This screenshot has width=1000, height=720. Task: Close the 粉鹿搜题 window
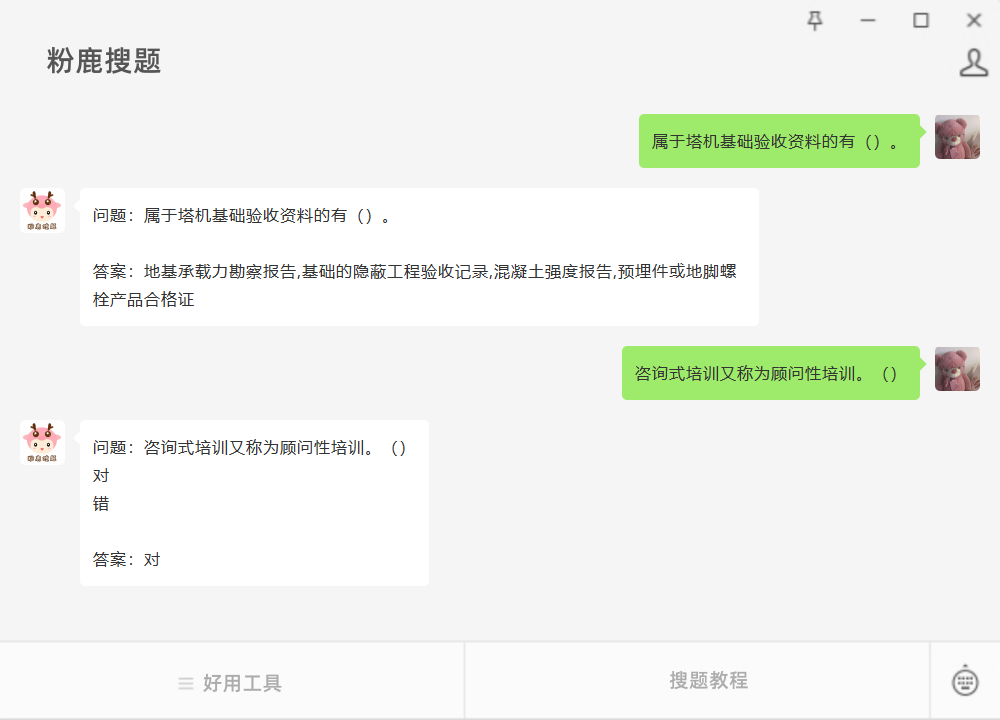coord(973,20)
